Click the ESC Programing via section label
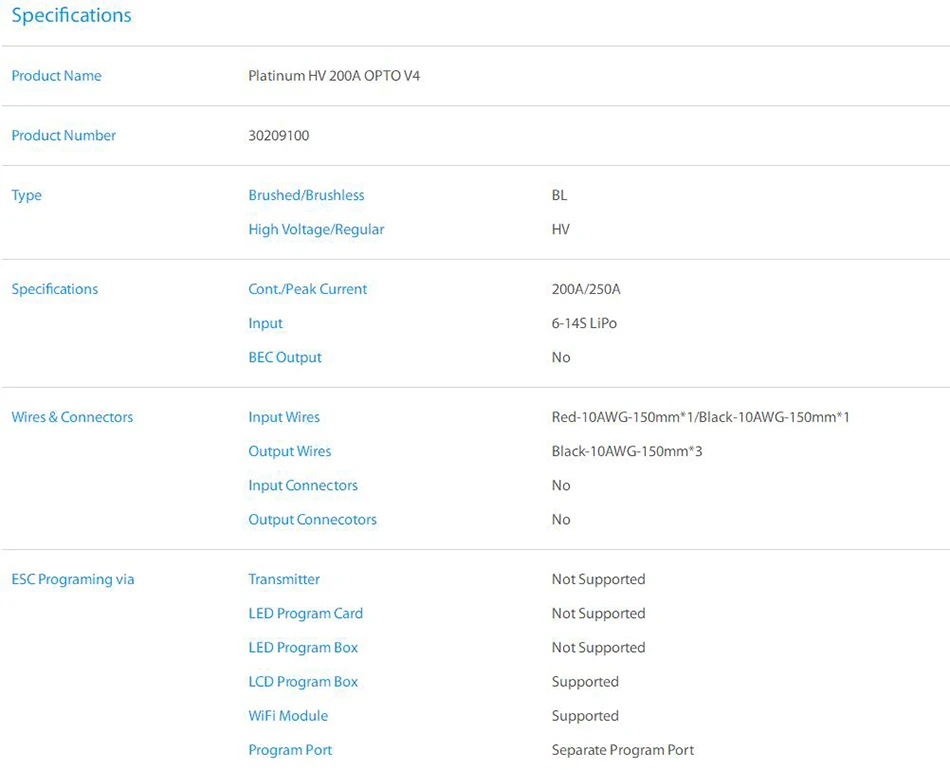The image size is (950, 770). (x=73, y=580)
